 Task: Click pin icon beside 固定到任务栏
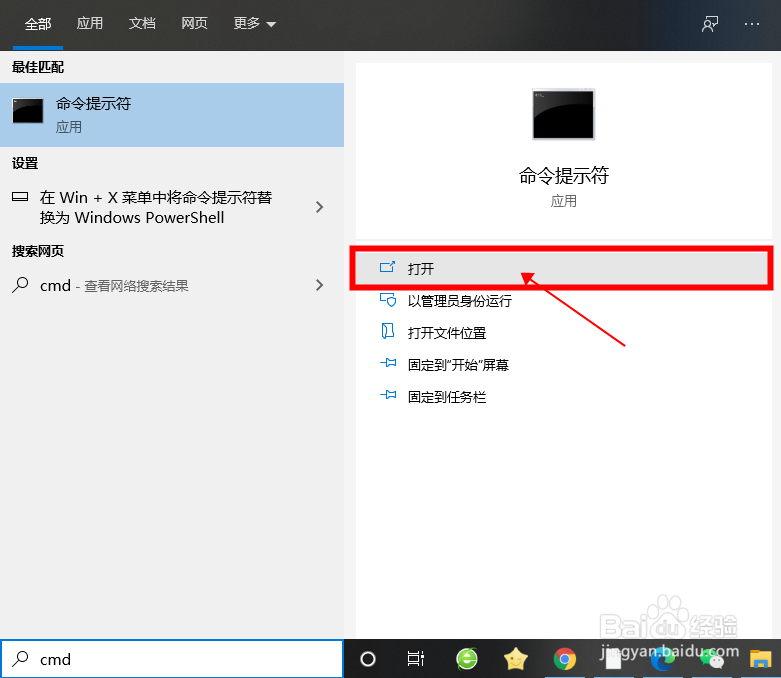(388, 396)
